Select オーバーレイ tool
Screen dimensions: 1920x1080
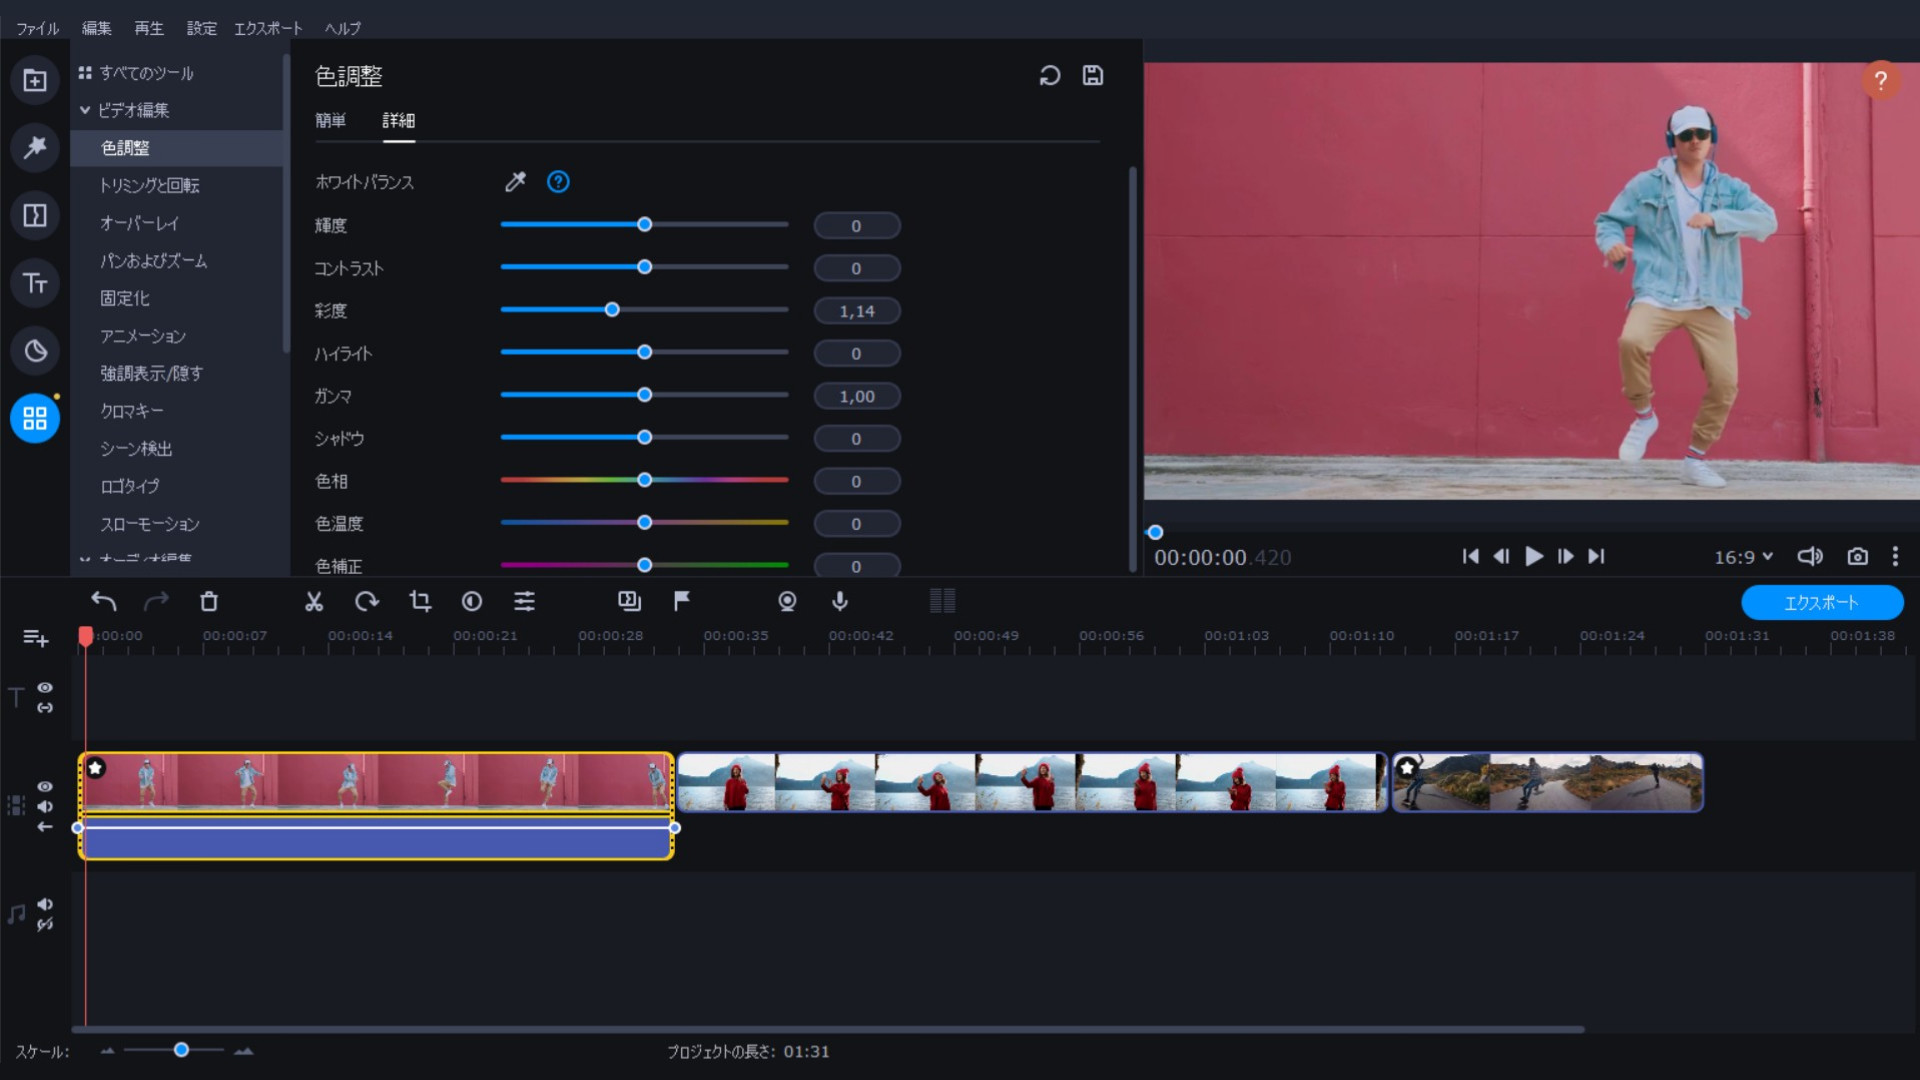(139, 223)
